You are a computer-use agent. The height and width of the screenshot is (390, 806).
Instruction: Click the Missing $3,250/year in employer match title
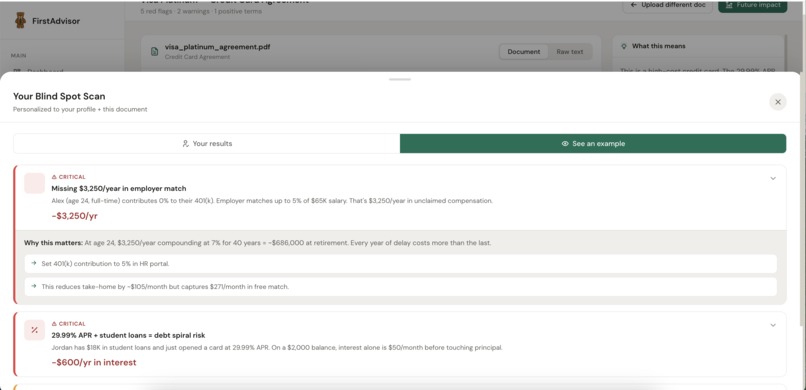(119, 189)
